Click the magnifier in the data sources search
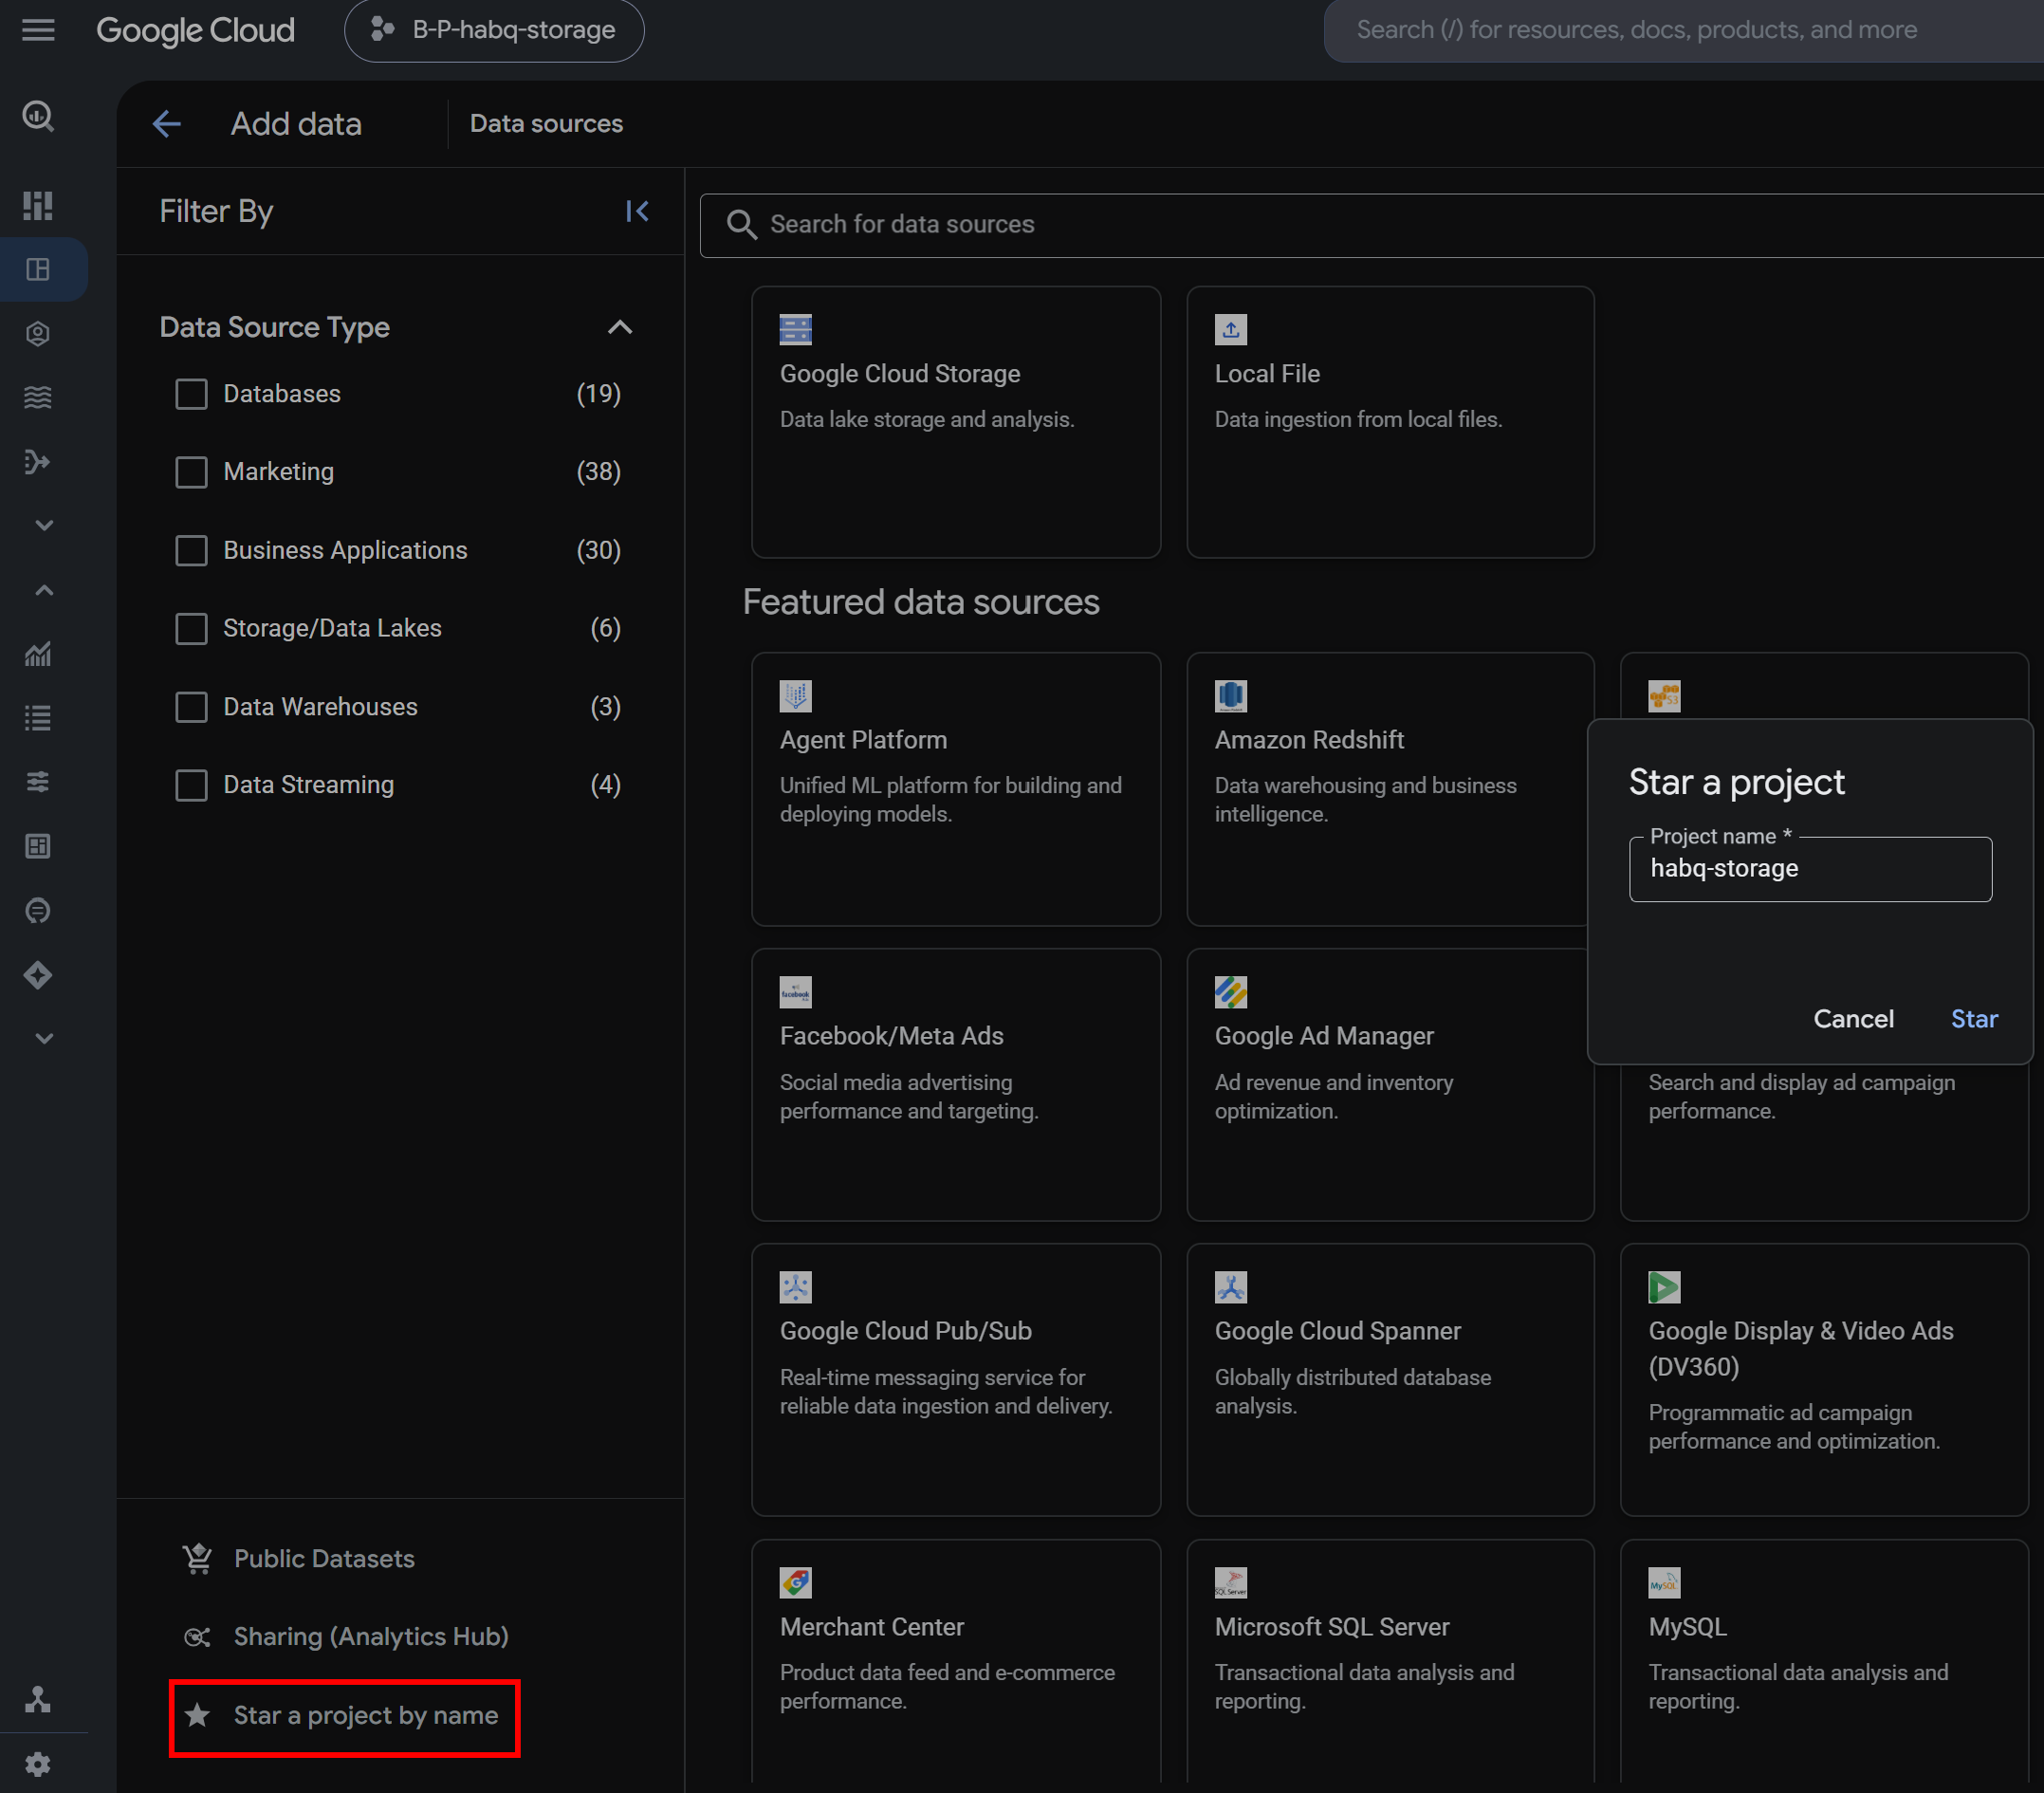Viewport: 2044px width, 1793px height. (x=741, y=224)
